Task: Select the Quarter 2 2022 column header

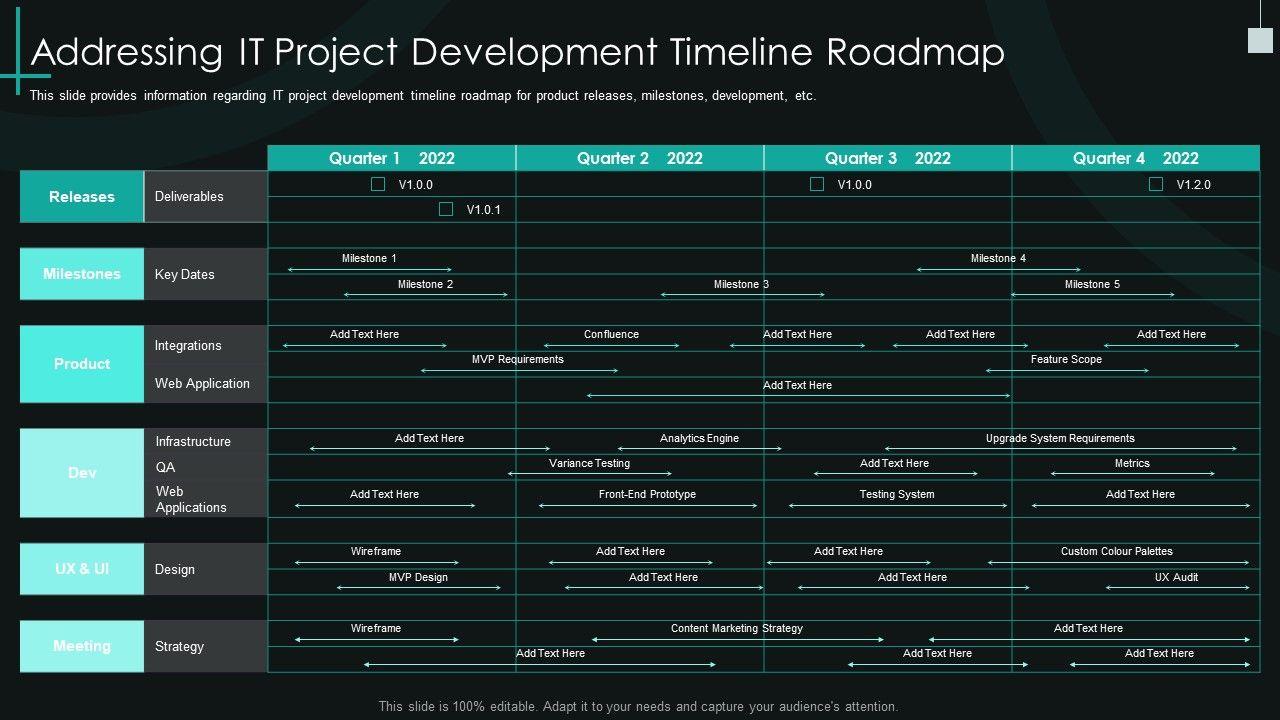Action: point(640,158)
